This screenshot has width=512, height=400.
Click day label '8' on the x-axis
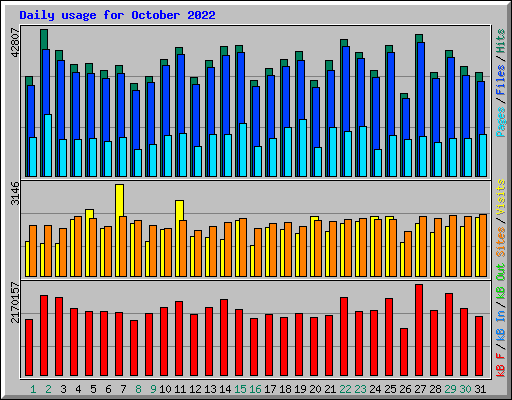[138, 389]
